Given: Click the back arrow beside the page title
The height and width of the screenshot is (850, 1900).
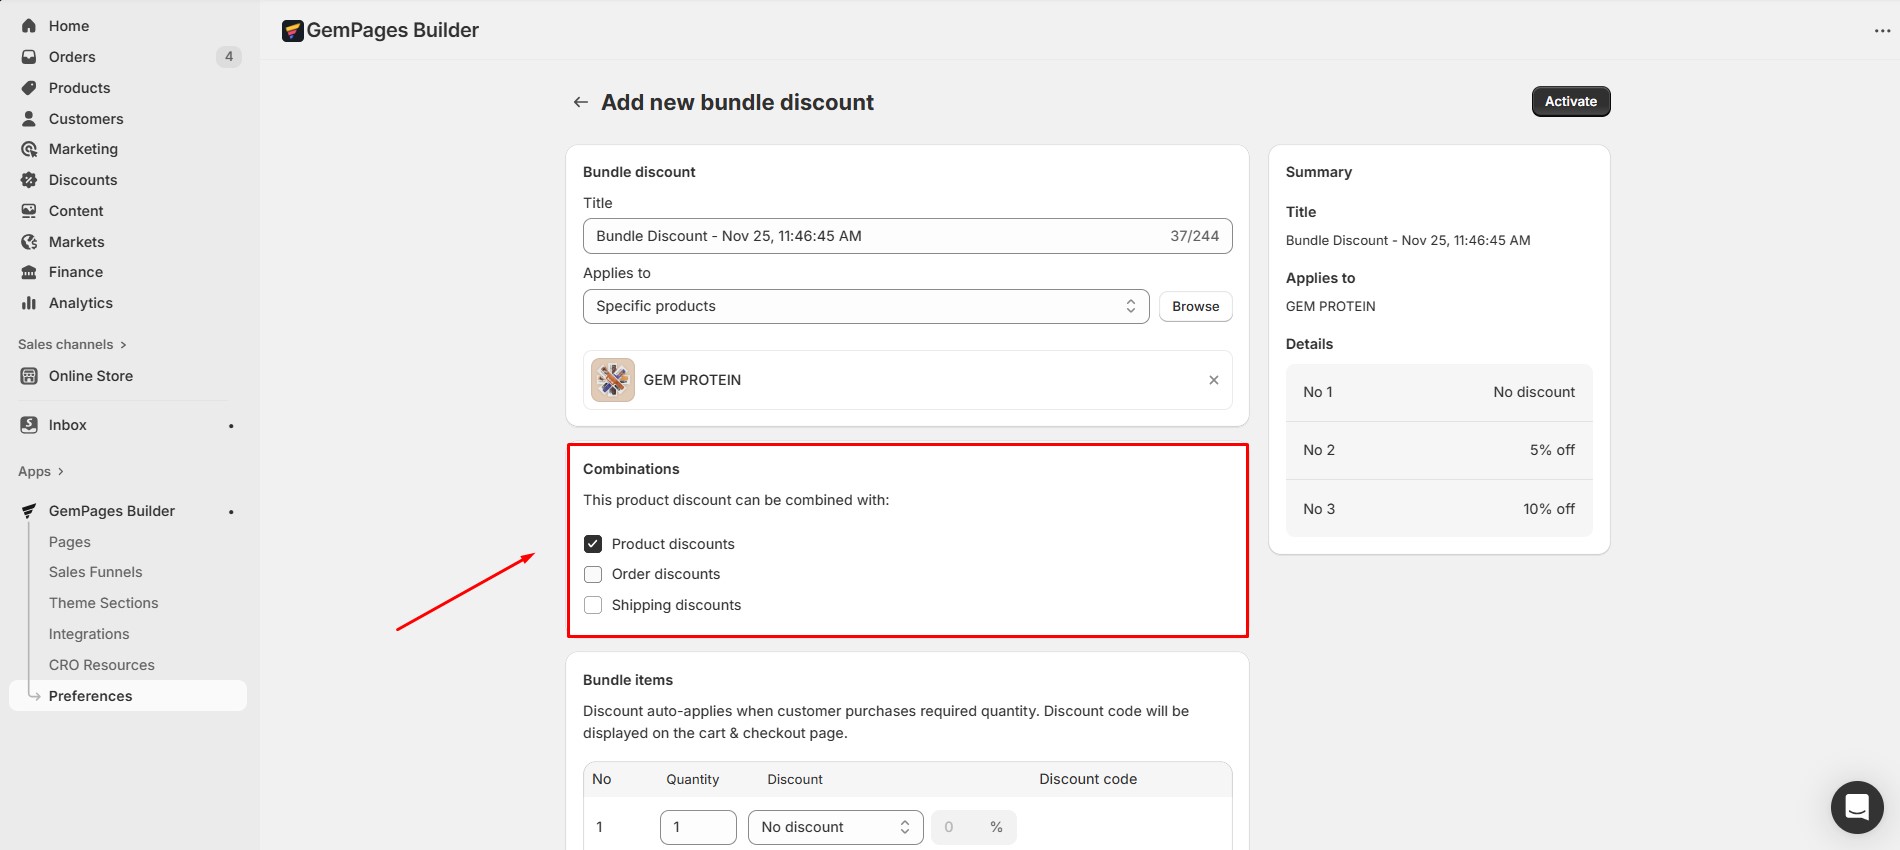Looking at the screenshot, I should (x=580, y=102).
